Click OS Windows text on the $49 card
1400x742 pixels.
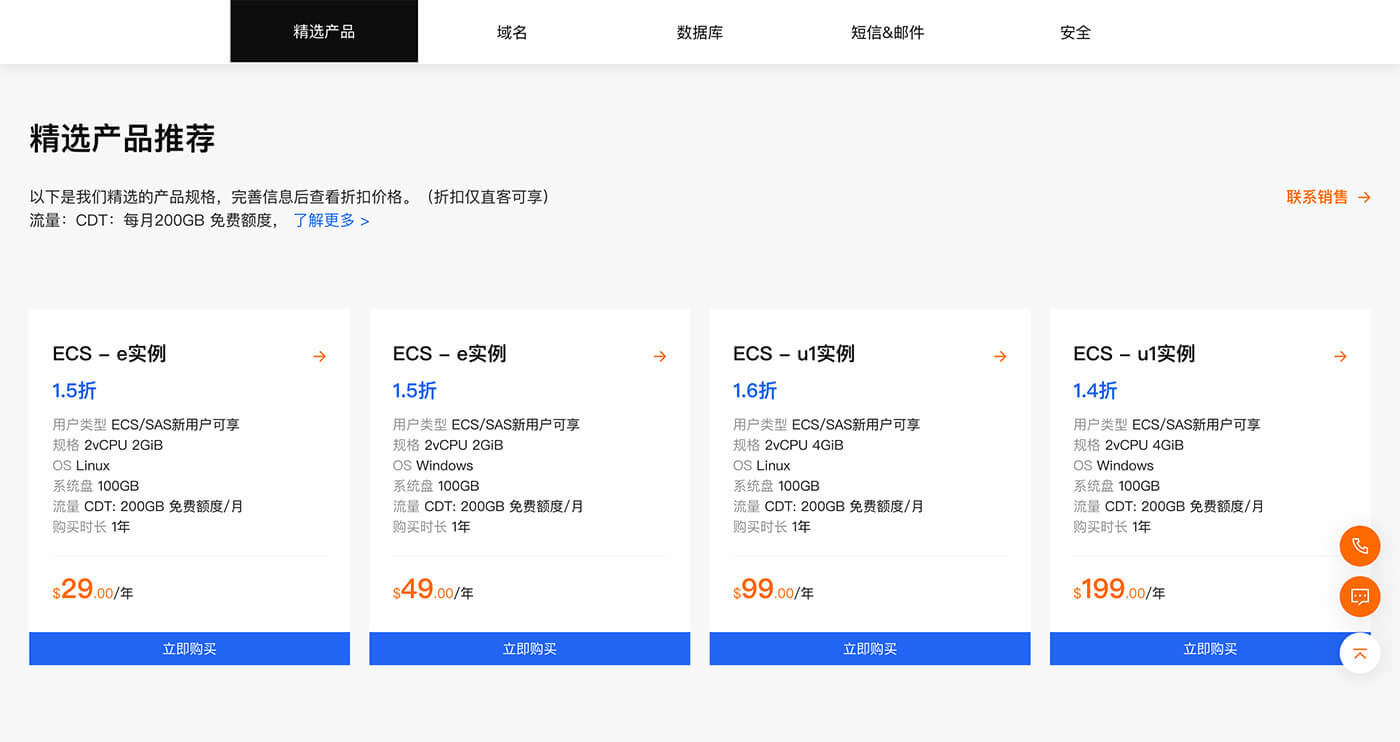tap(433, 466)
